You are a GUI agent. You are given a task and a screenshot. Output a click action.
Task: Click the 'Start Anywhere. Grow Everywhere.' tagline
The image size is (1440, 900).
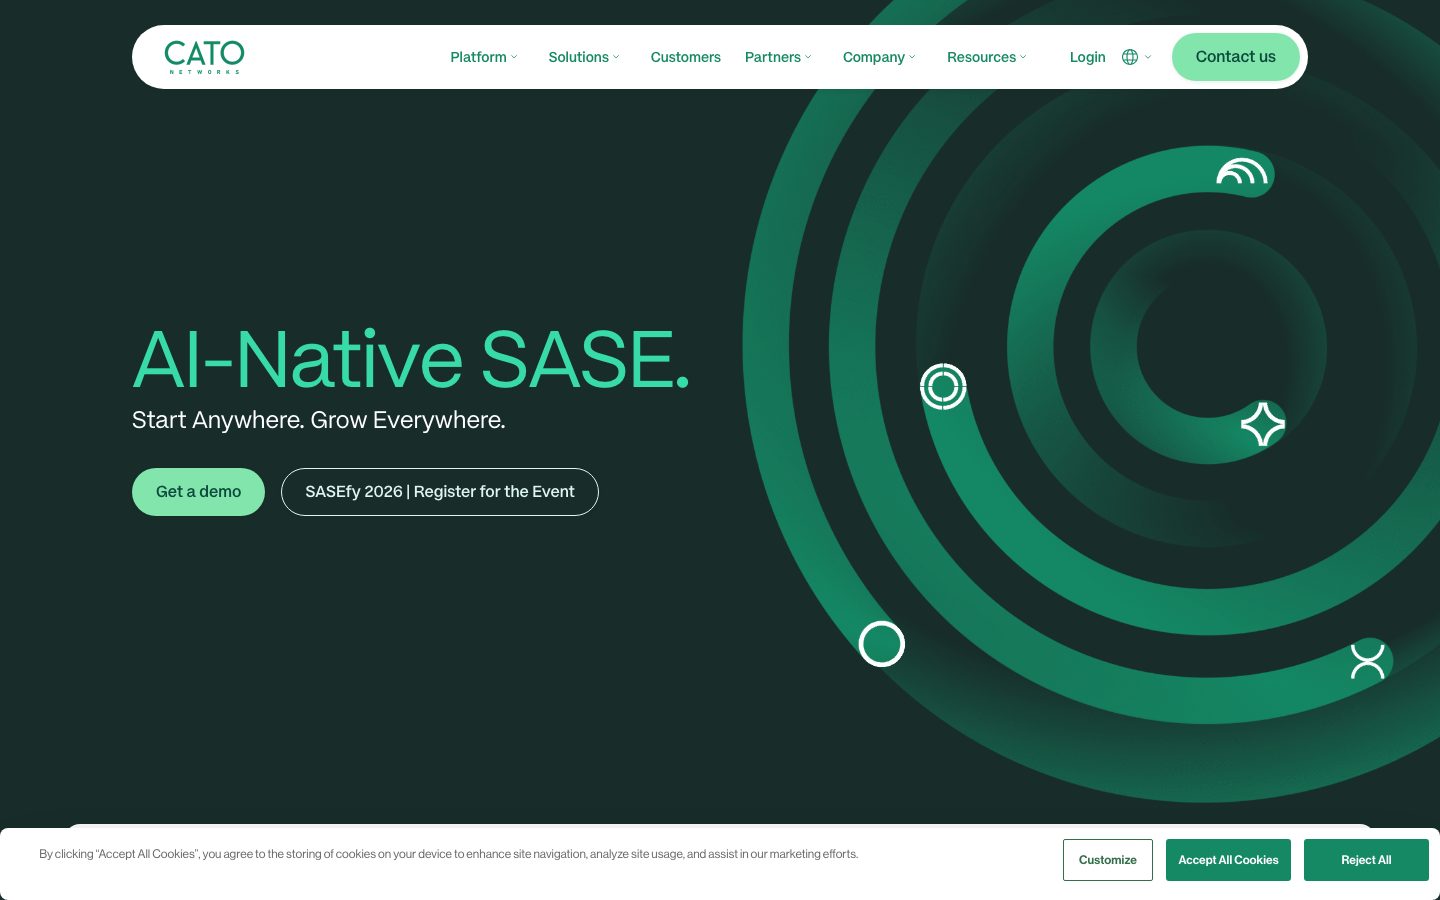click(319, 420)
